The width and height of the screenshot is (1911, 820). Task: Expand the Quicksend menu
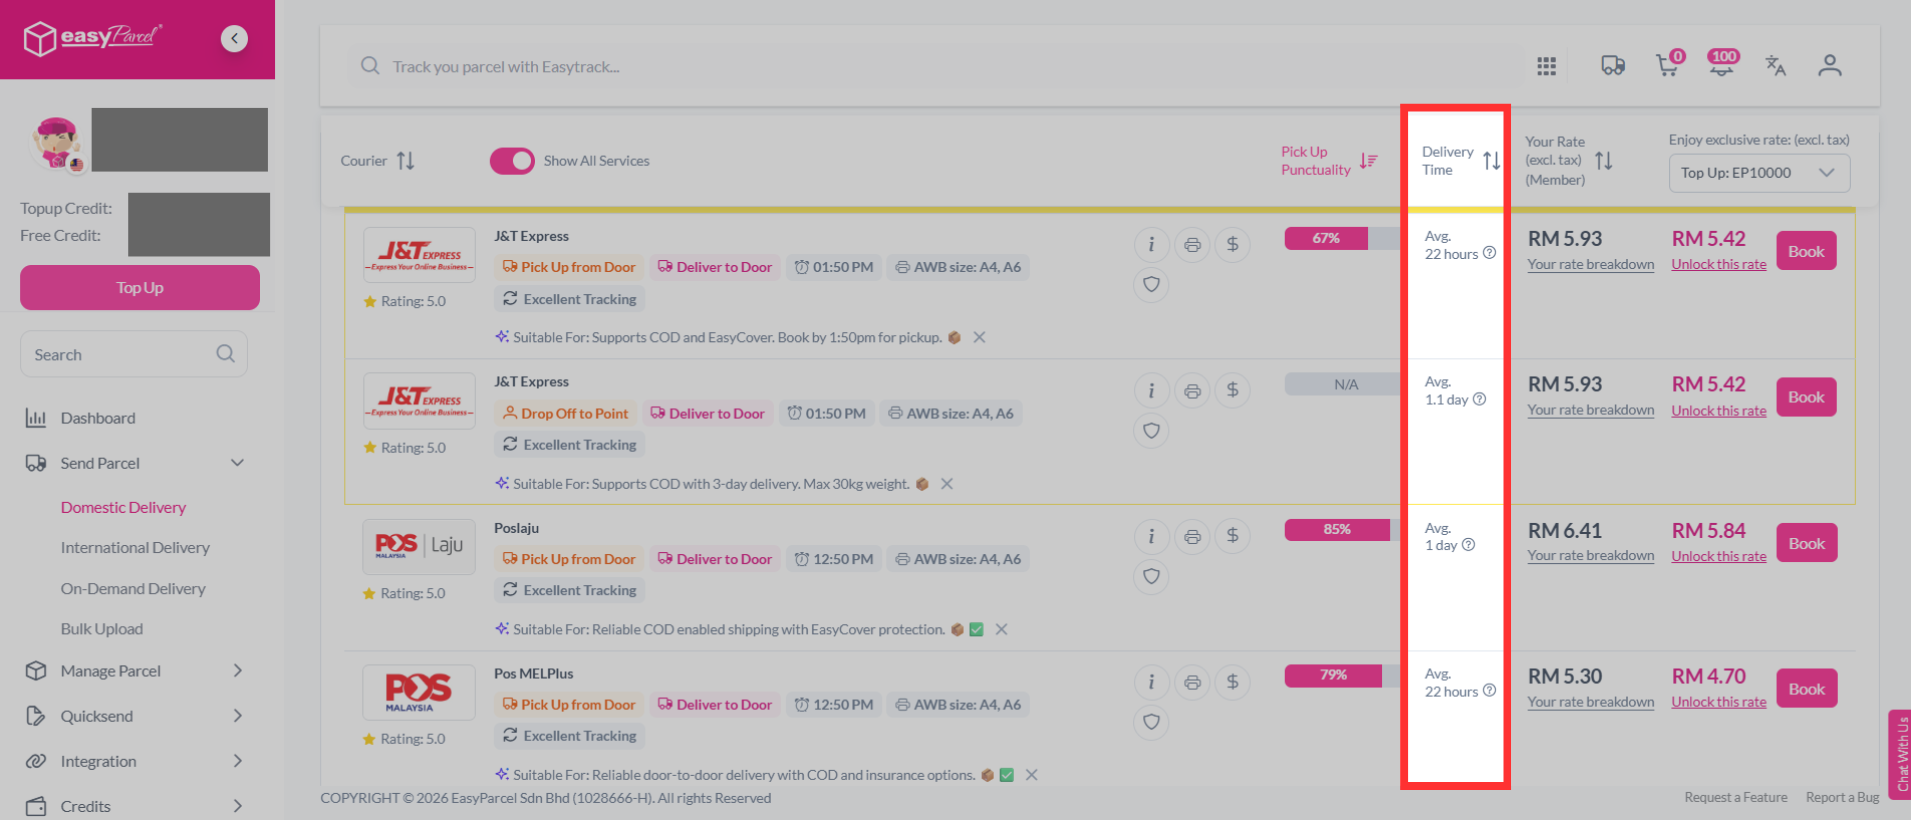tap(237, 716)
